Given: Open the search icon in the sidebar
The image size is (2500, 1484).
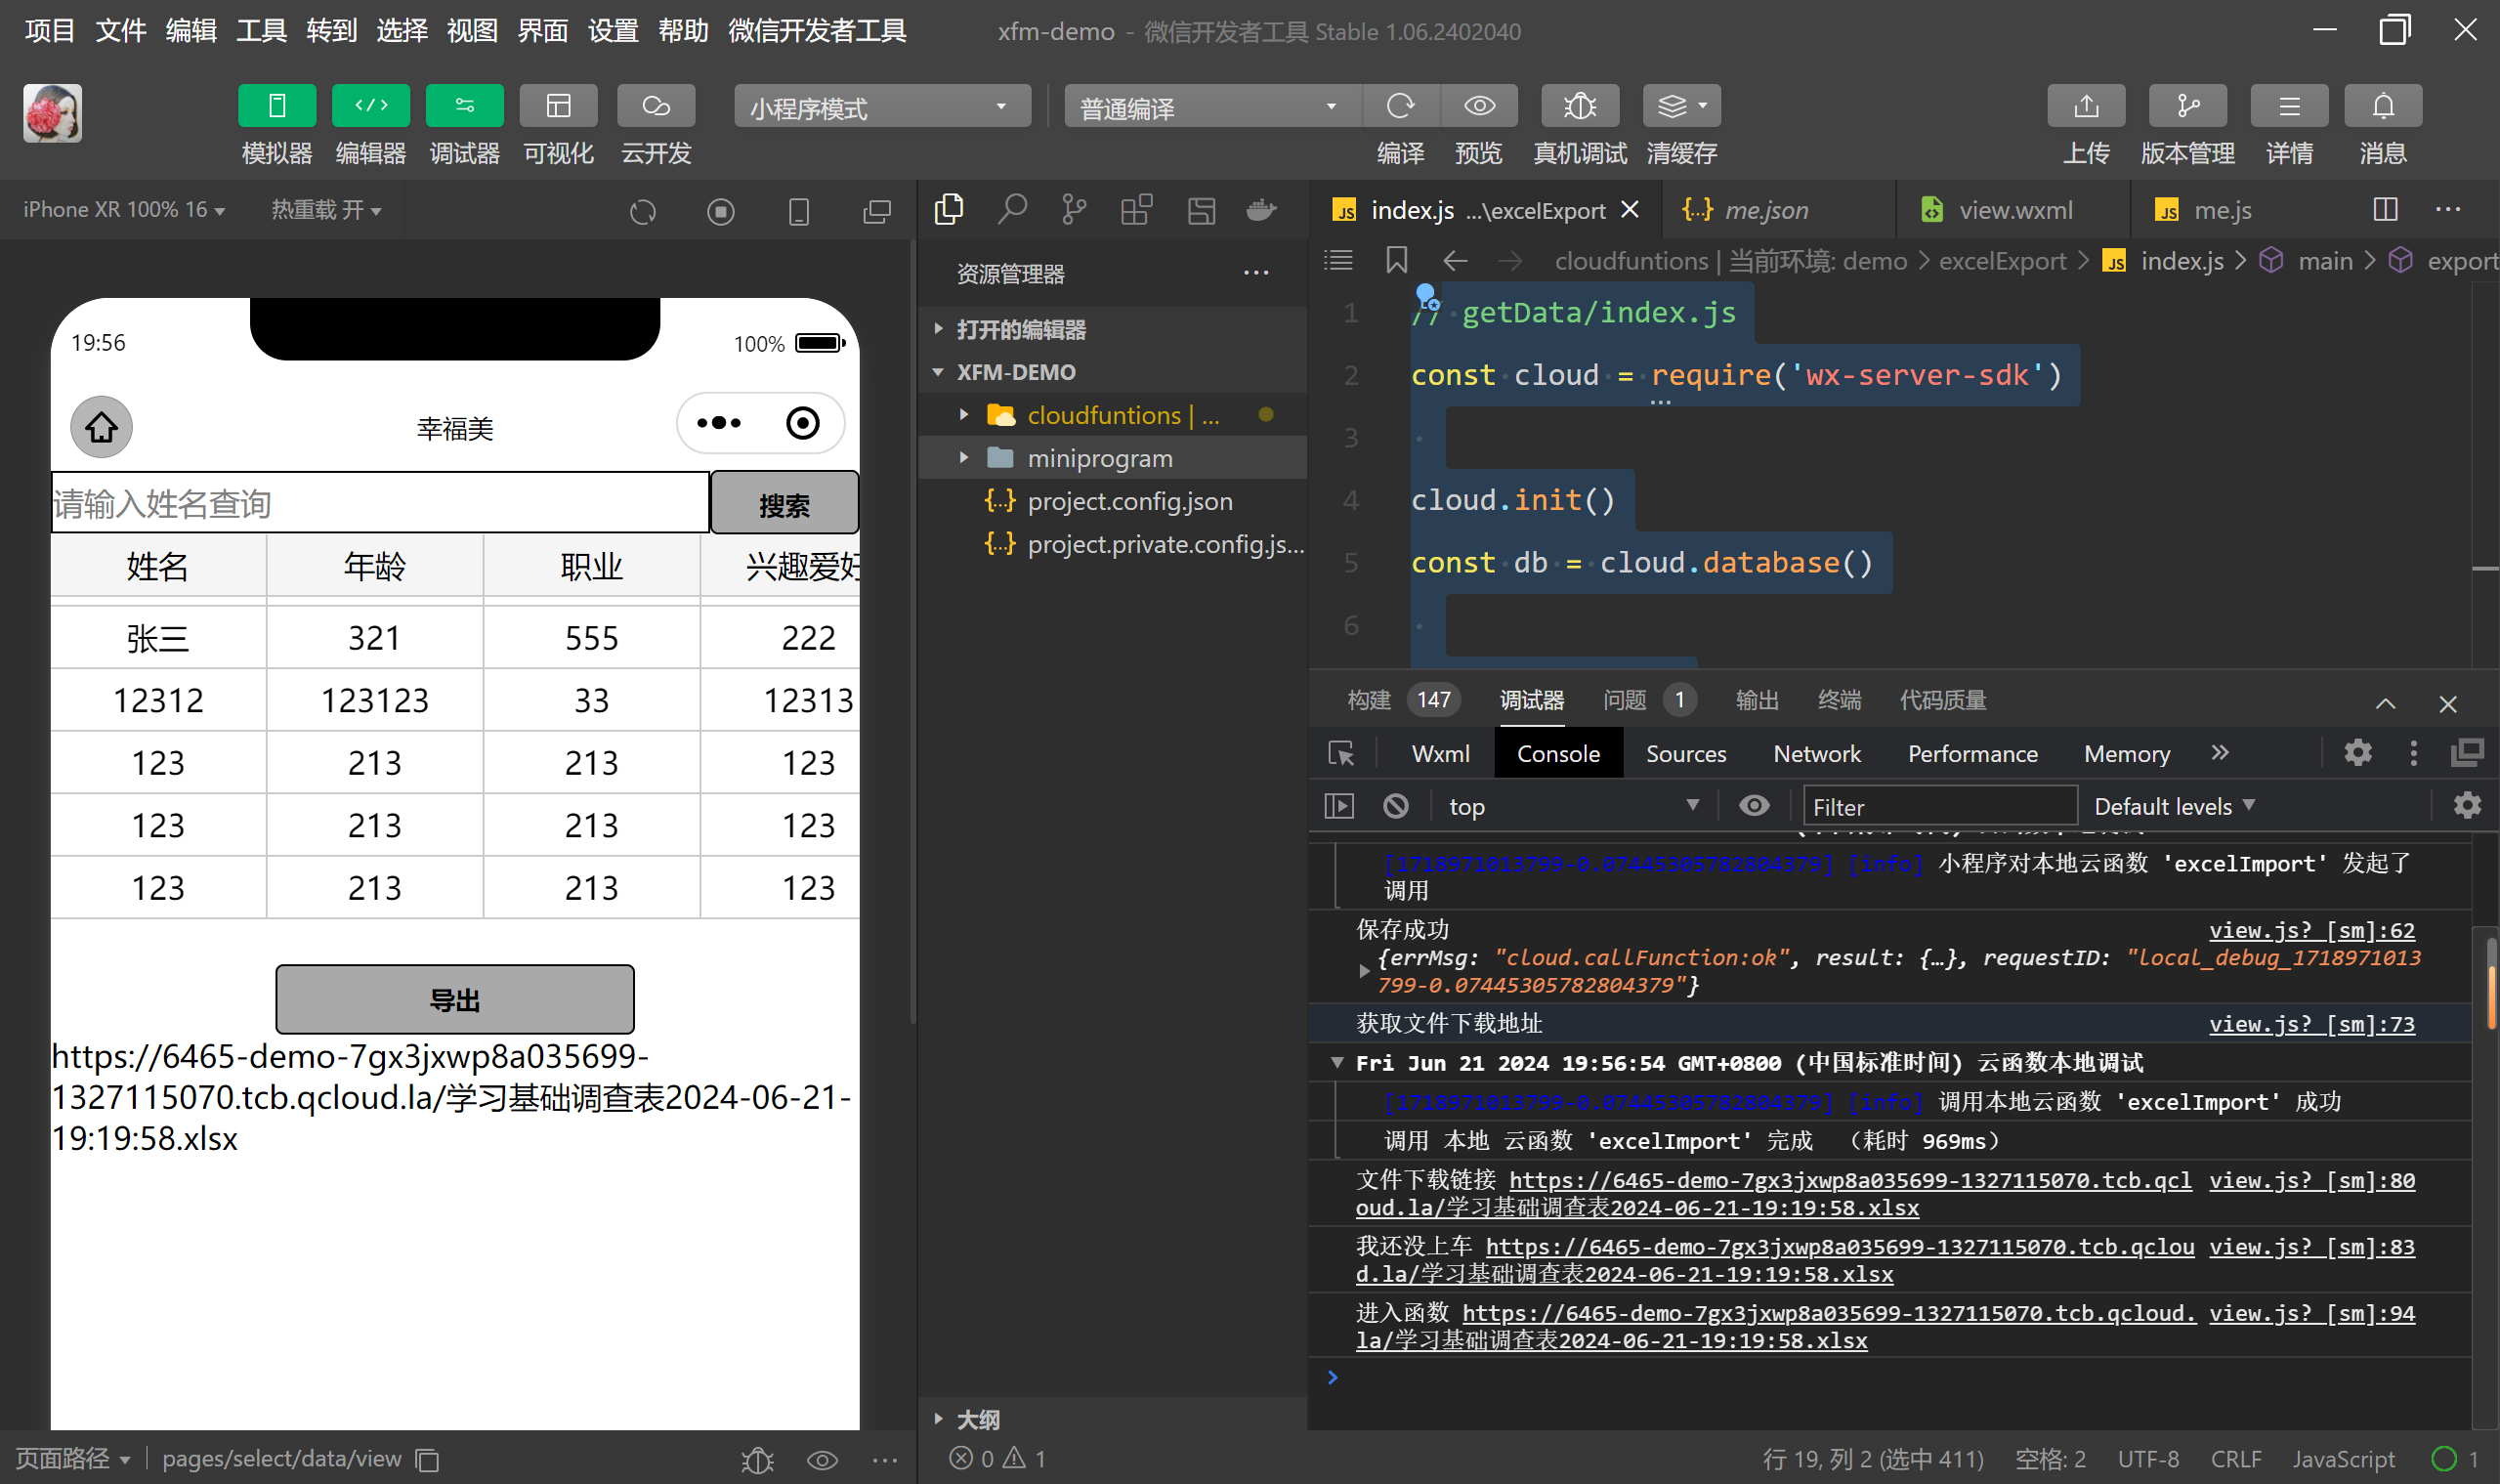Looking at the screenshot, I should click(1011, 210).
